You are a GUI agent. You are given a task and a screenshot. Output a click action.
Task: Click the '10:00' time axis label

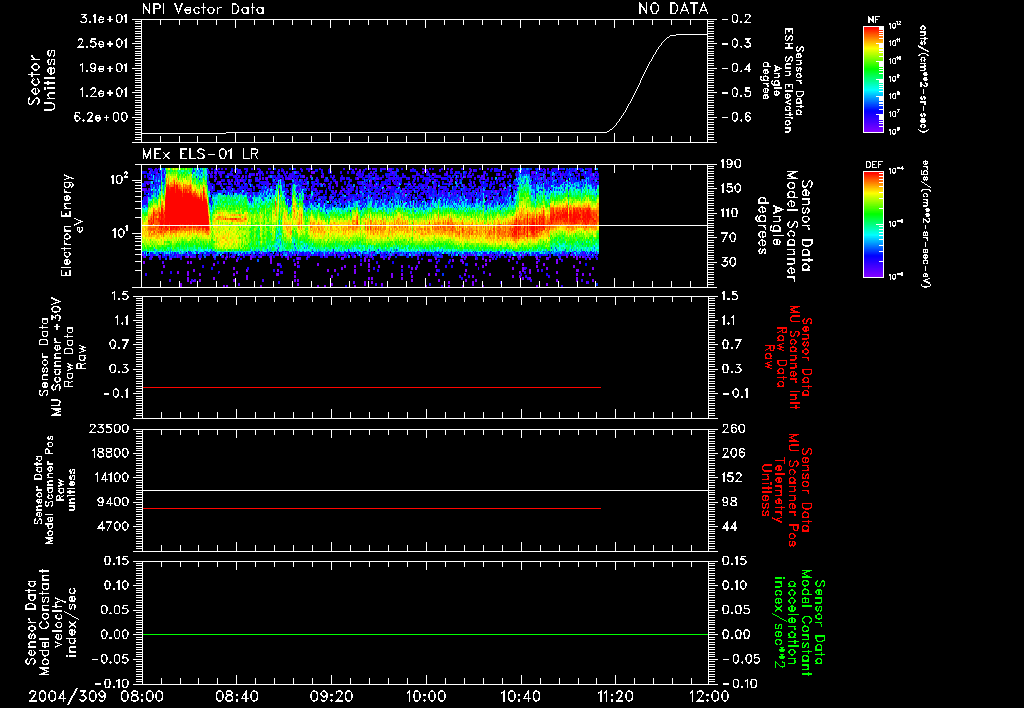[x=426, y=696]
